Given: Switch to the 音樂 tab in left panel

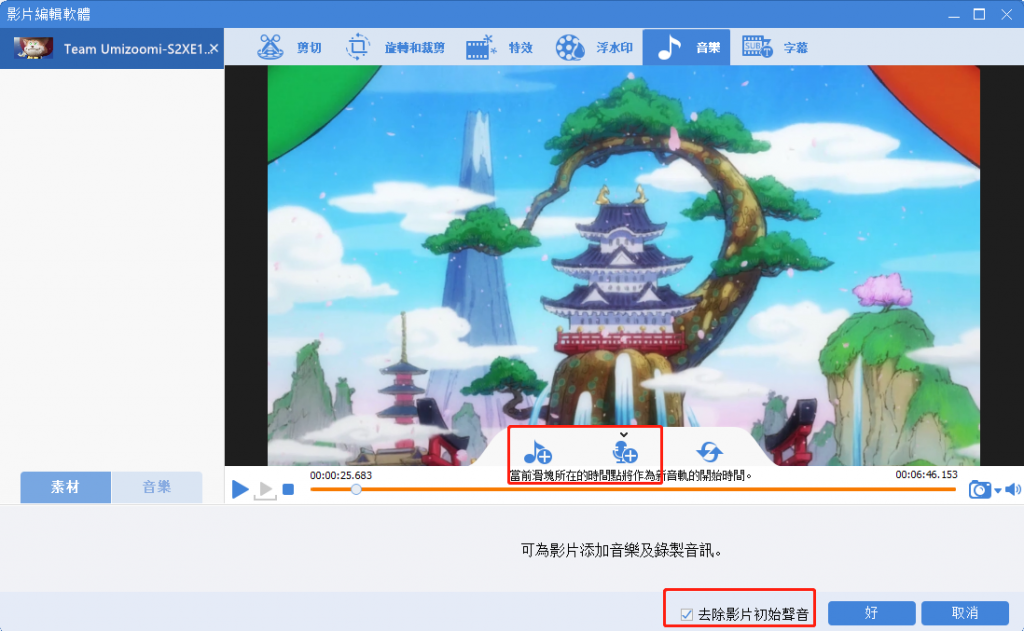Looking at the screenshot, I should [x=157, y=487].
